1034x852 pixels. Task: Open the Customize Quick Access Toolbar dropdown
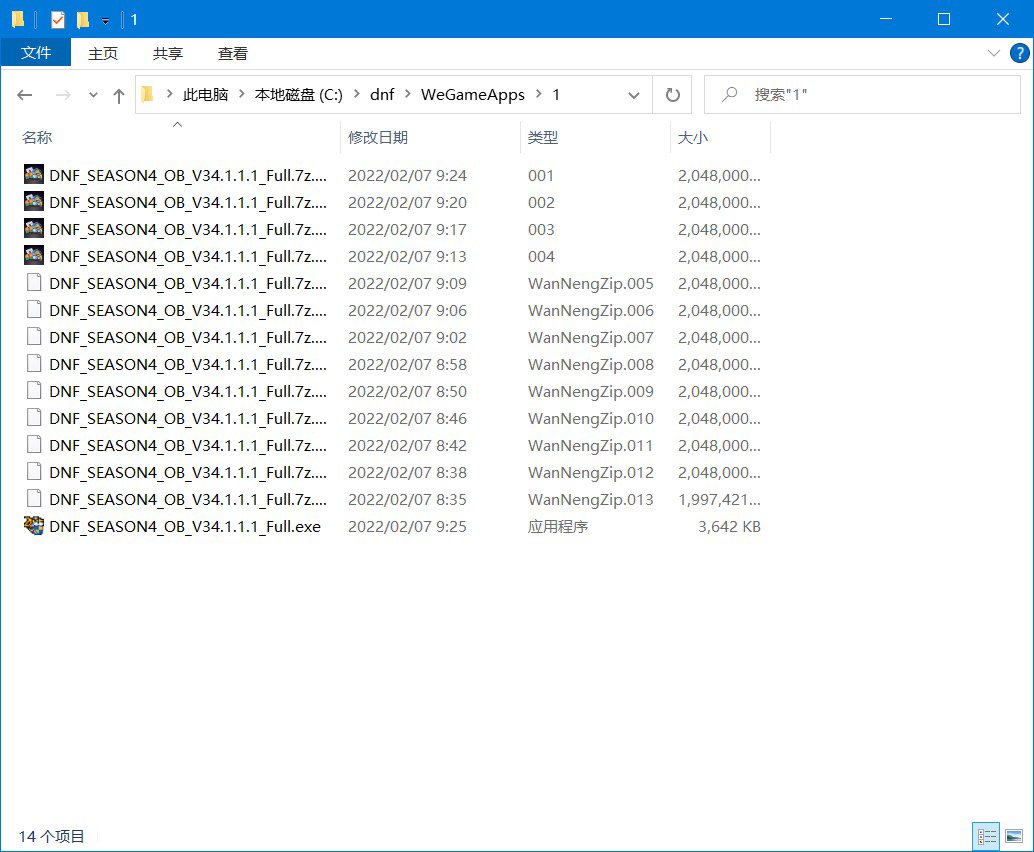click(106, 21)
